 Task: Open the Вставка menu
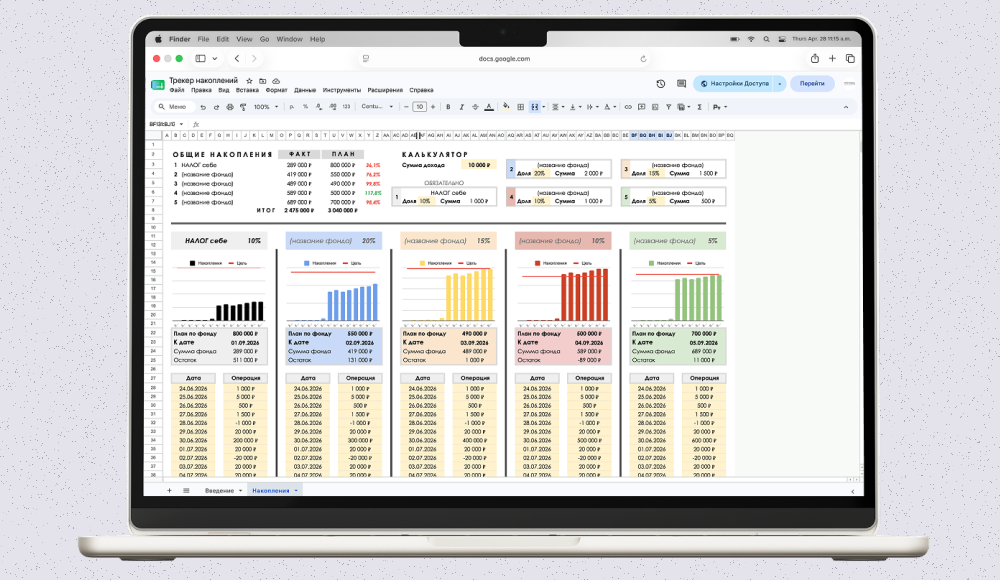coord(247,90)
